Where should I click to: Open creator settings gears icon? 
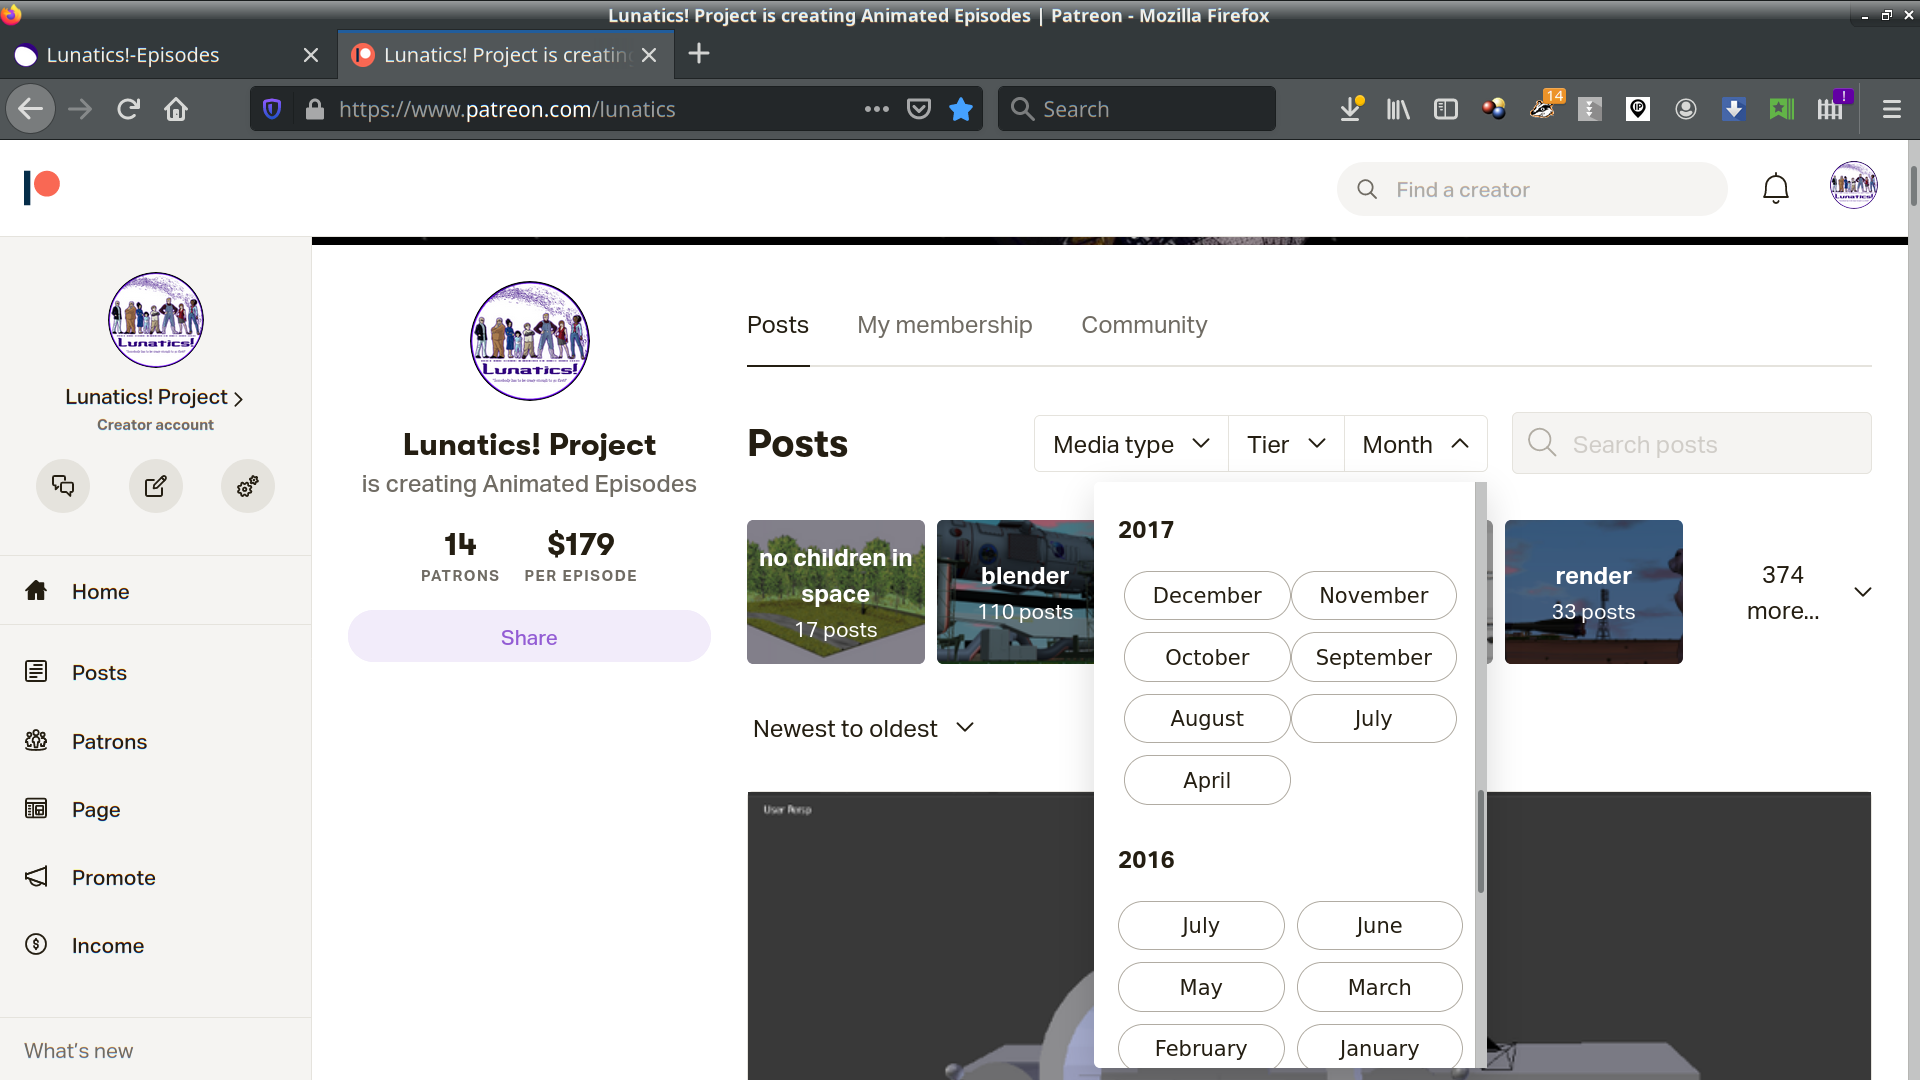pyautogui.click(x=247, y=486)
